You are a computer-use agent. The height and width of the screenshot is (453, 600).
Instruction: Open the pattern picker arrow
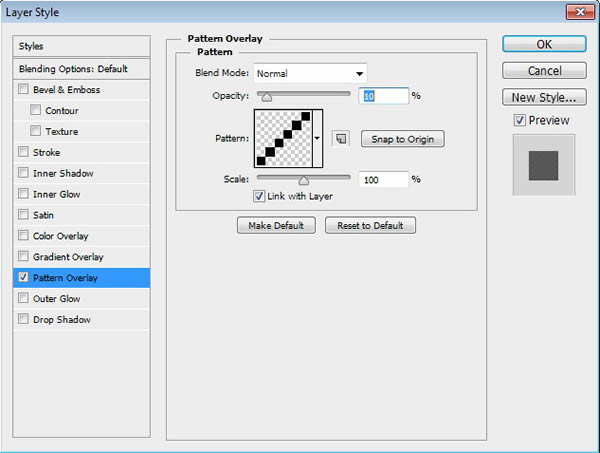coord(317,138)
